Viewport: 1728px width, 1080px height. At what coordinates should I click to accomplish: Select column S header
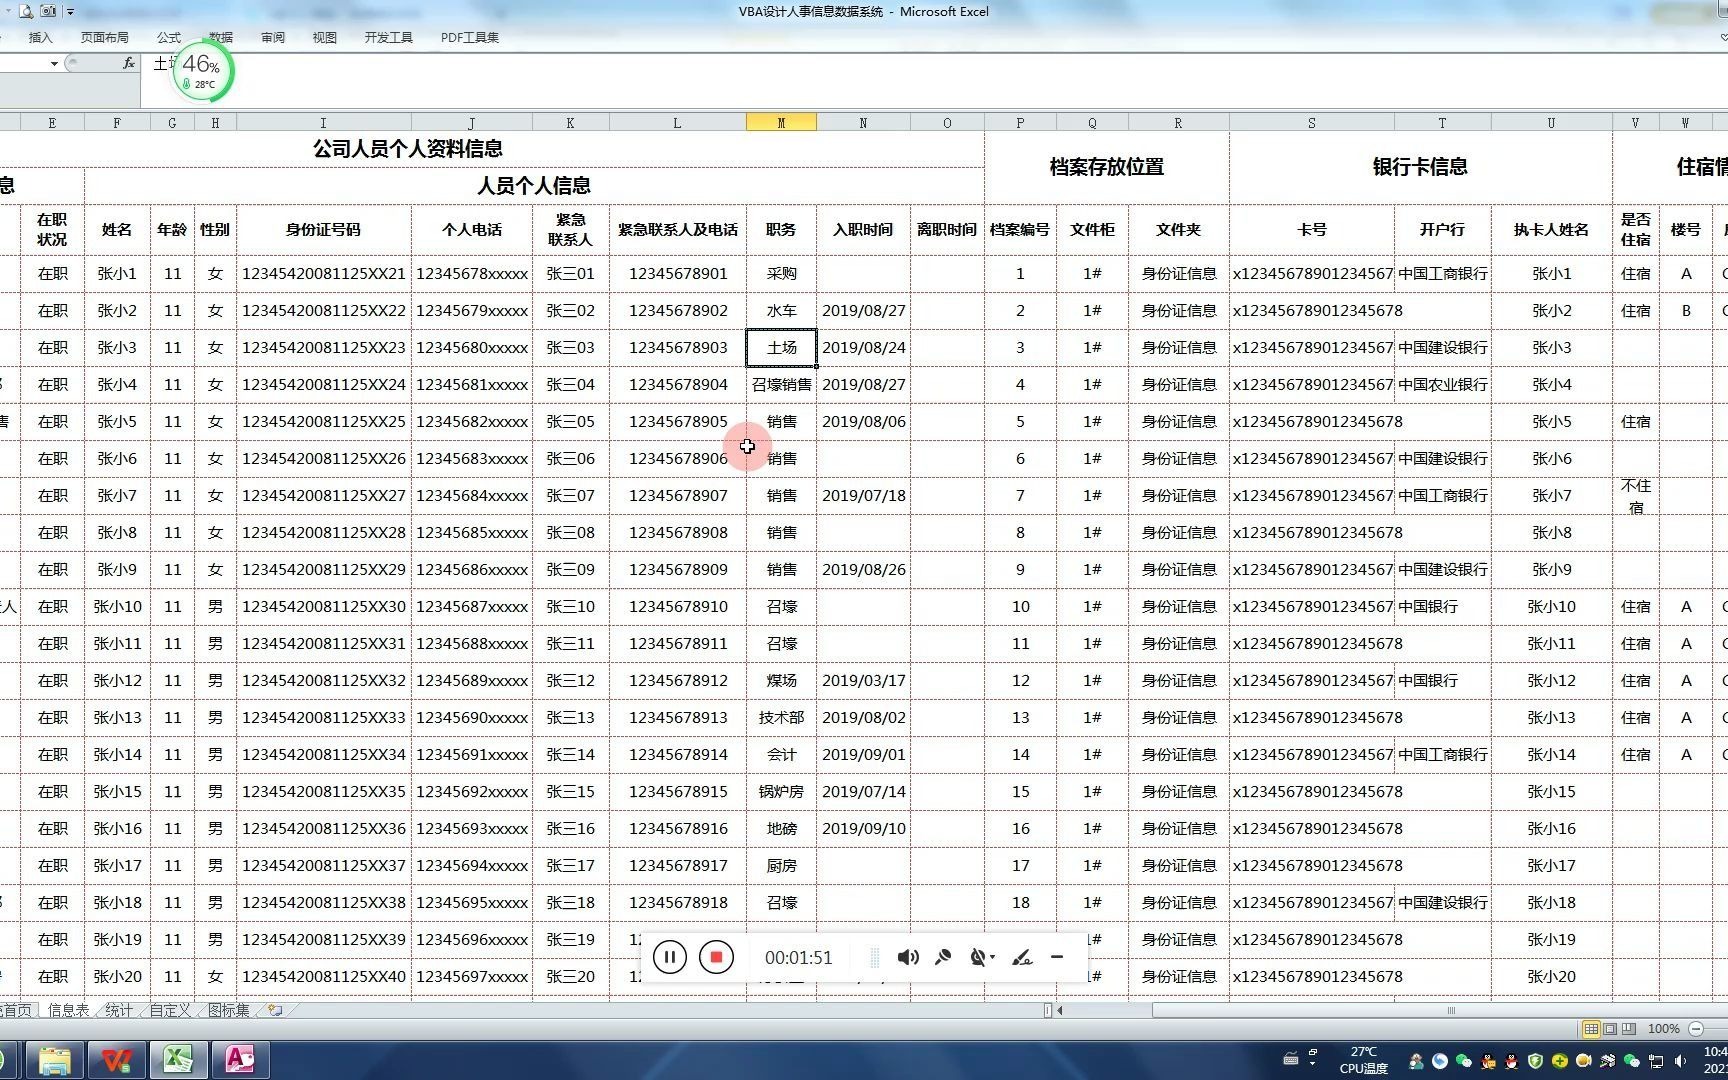click(x=1312, y=123)
